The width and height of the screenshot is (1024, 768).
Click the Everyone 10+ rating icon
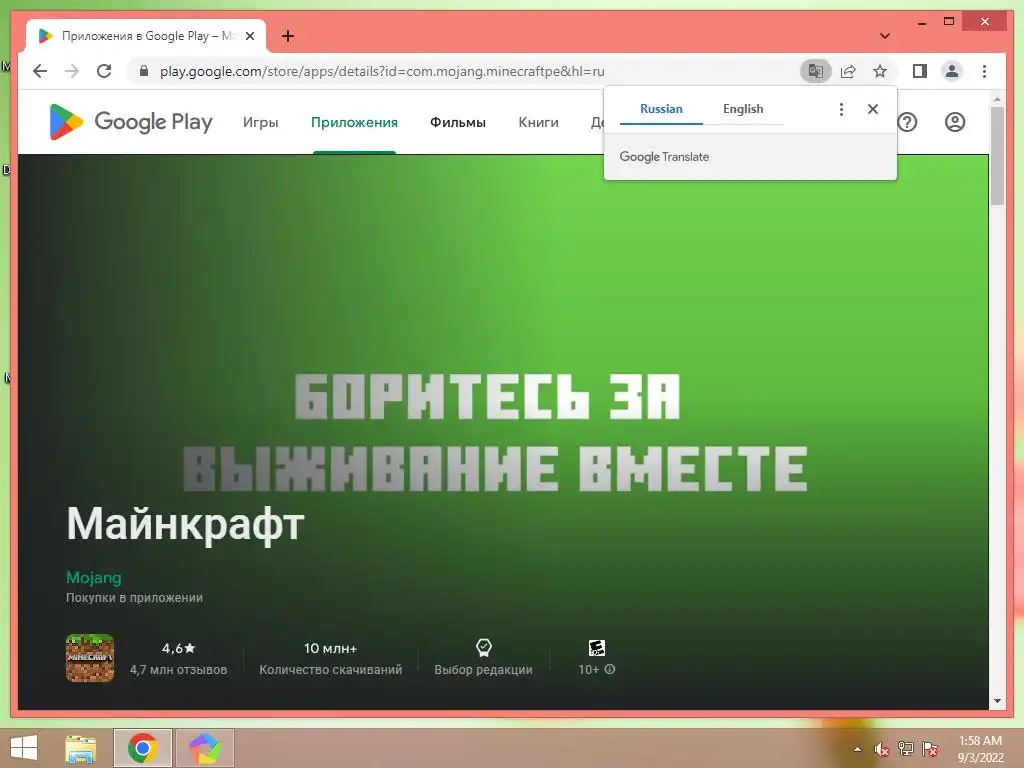[596, 647]
